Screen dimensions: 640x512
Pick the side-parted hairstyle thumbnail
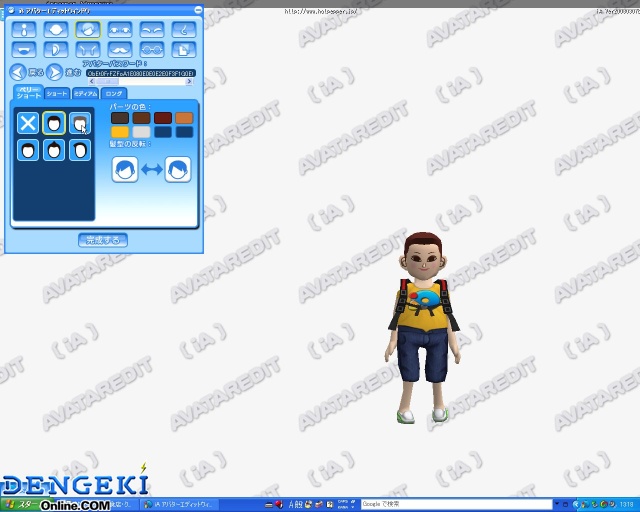[x=80, y=150]
